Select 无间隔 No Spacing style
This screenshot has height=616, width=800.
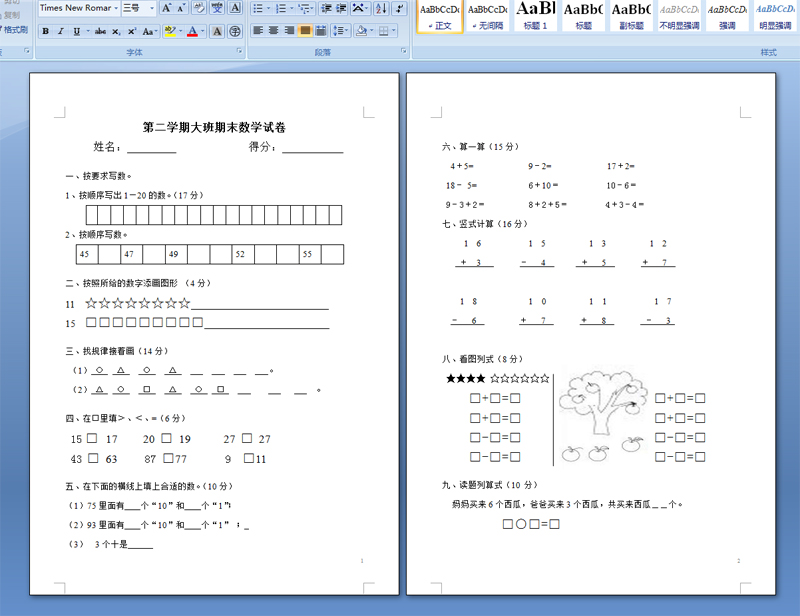[x=488, y=16]
